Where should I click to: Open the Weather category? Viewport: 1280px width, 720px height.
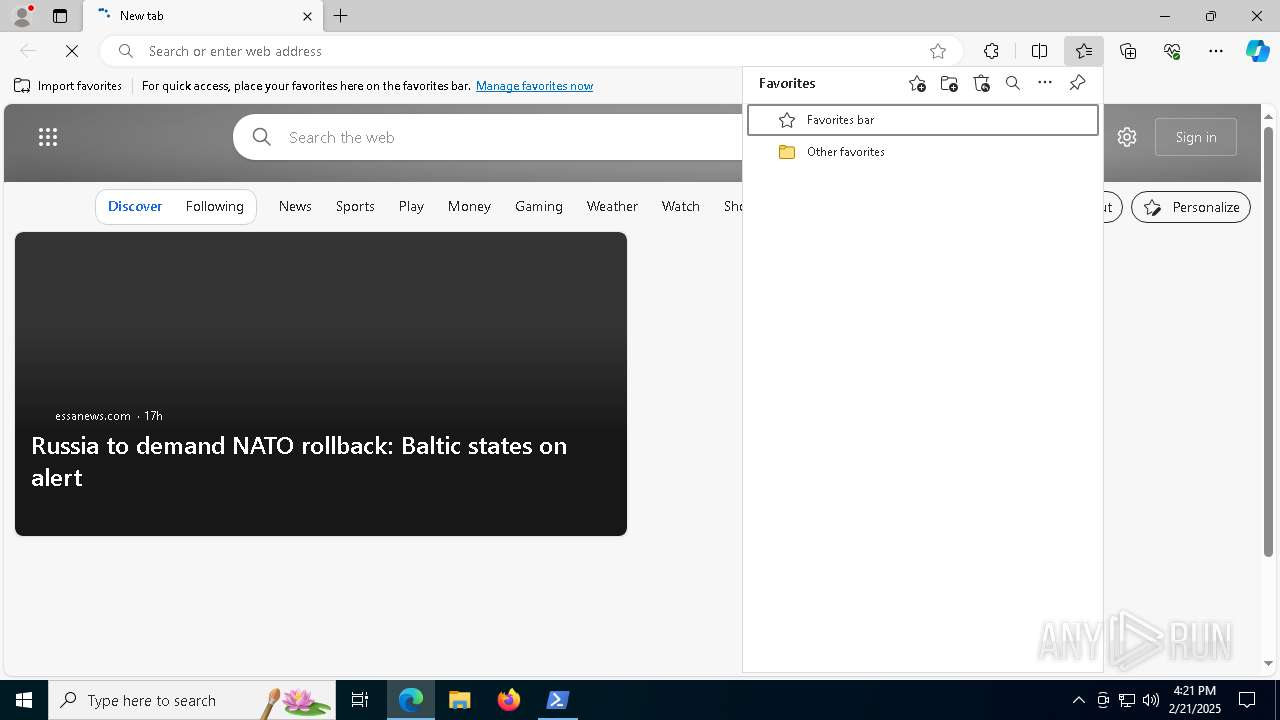[x=612, y=206]
